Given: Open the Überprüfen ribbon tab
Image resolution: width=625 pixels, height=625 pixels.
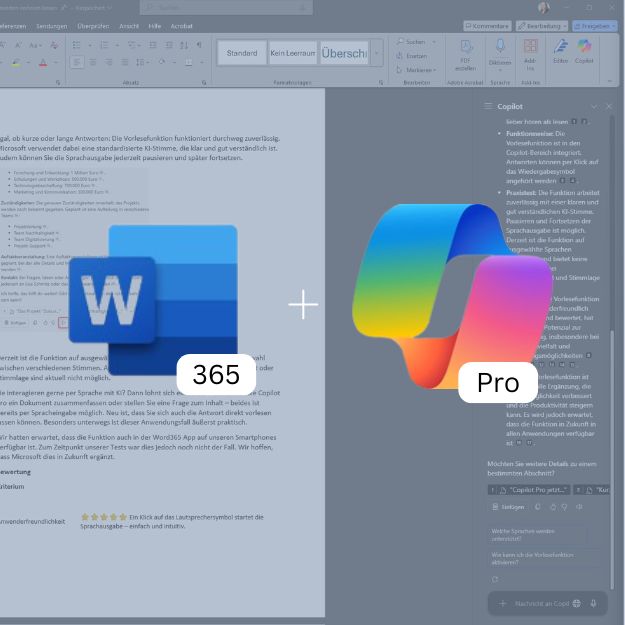Looking at the screenshot, I should (93, 26).
